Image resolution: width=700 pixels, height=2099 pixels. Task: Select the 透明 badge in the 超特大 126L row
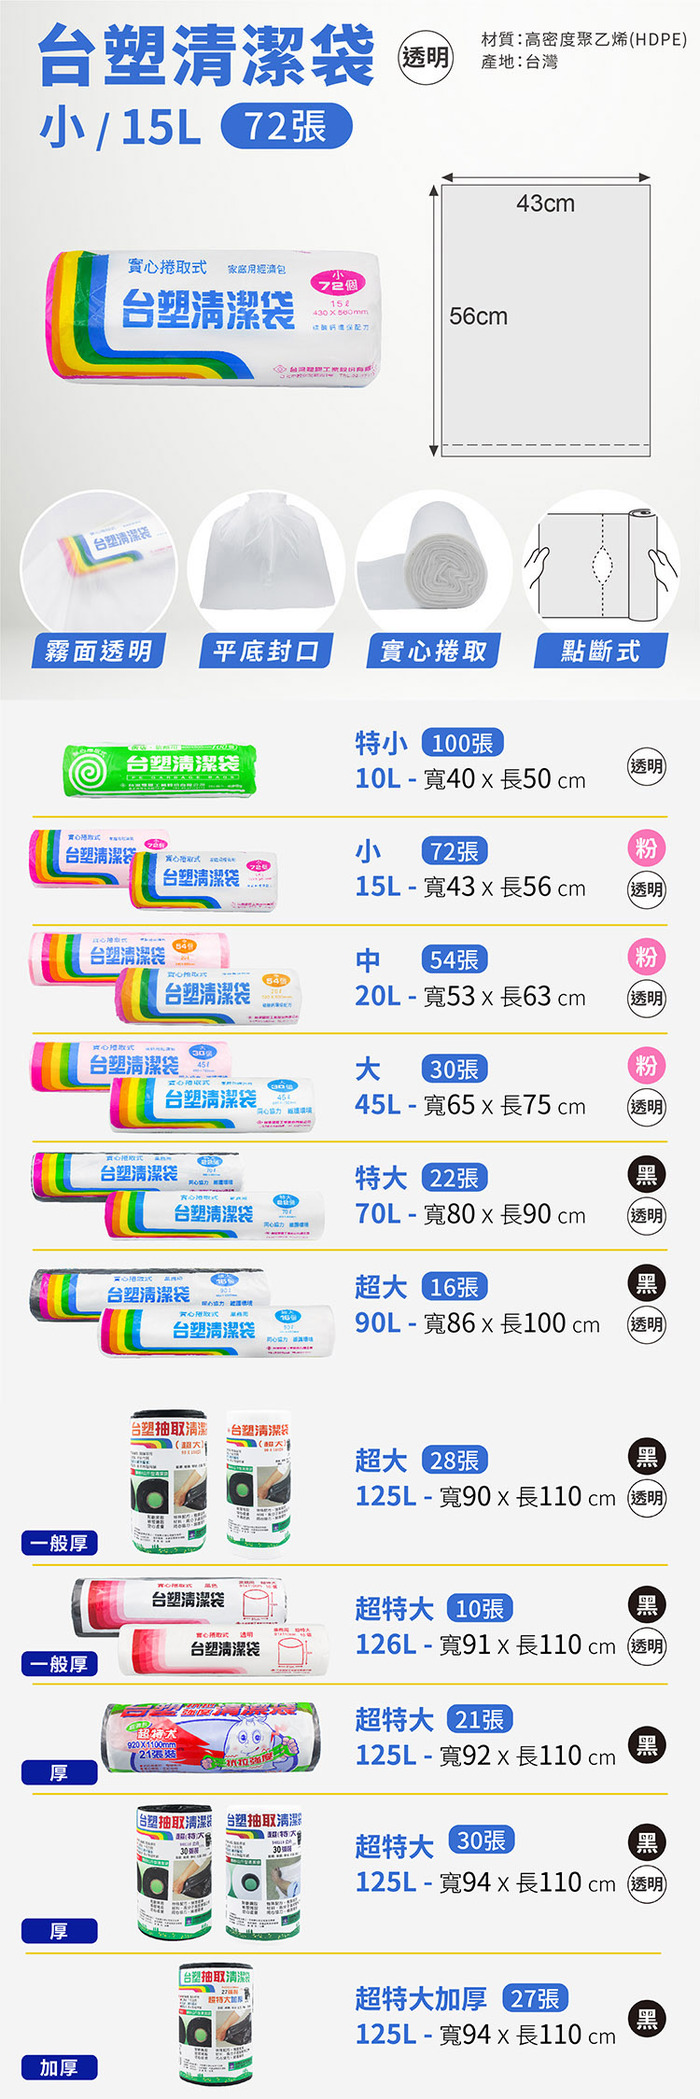click(646, 1646)
